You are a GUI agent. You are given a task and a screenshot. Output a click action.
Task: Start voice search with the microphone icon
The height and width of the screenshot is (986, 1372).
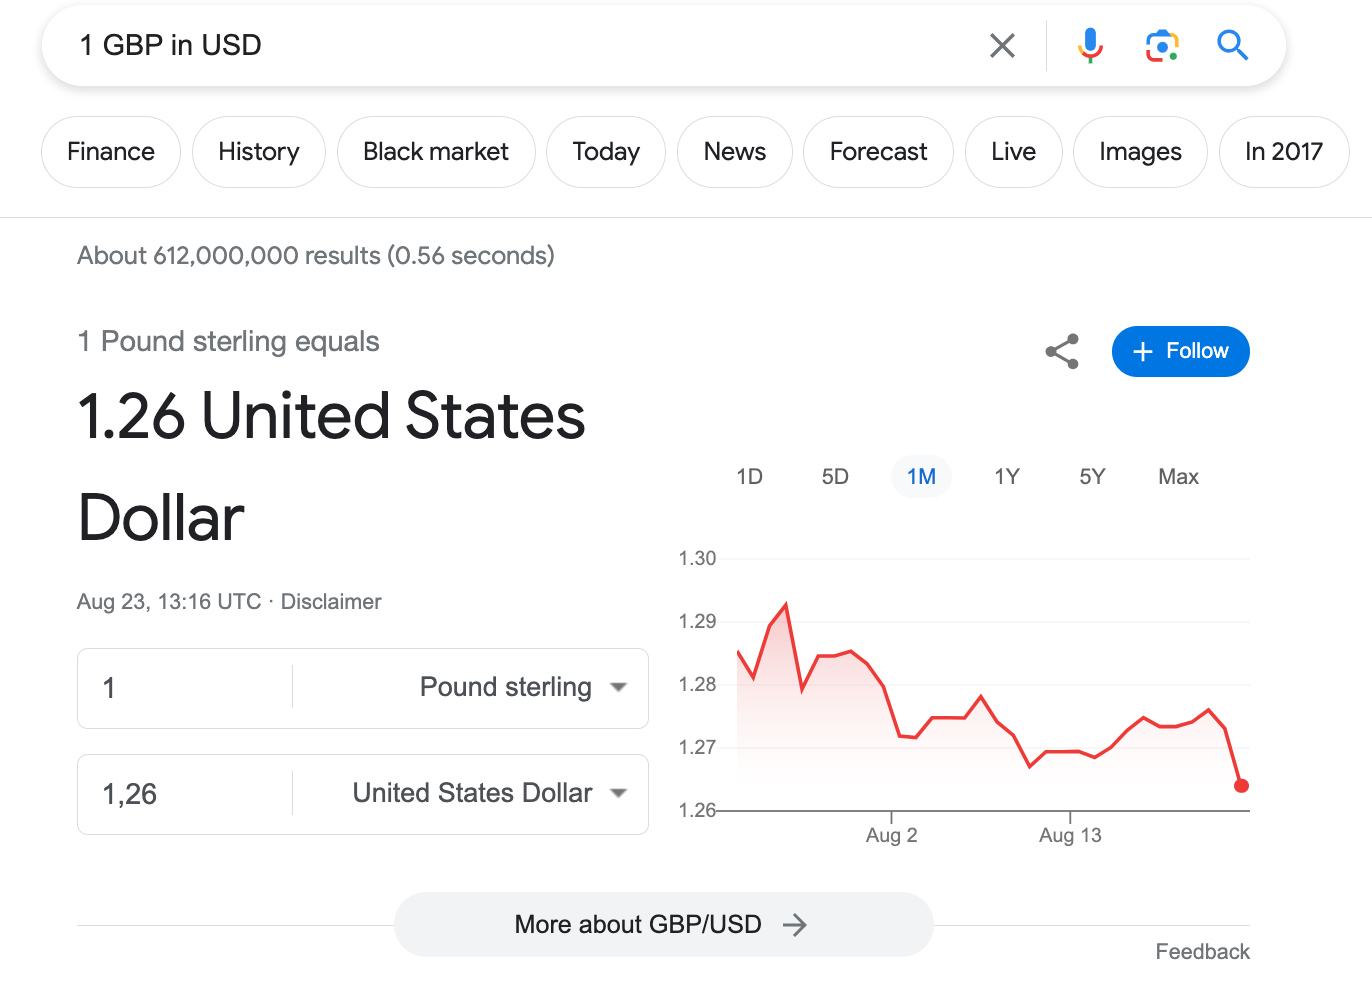pyautogui.click(x=1090, y=46)
